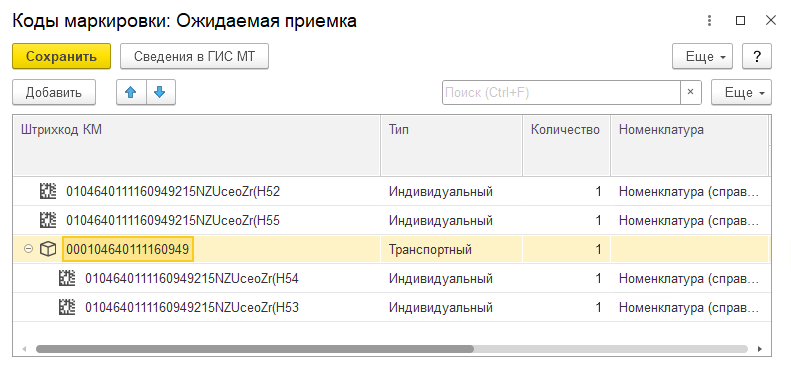Screen dimensions: 791x369
Task: Open the Еще dropdown beside the search field
Action: [741, 92]
